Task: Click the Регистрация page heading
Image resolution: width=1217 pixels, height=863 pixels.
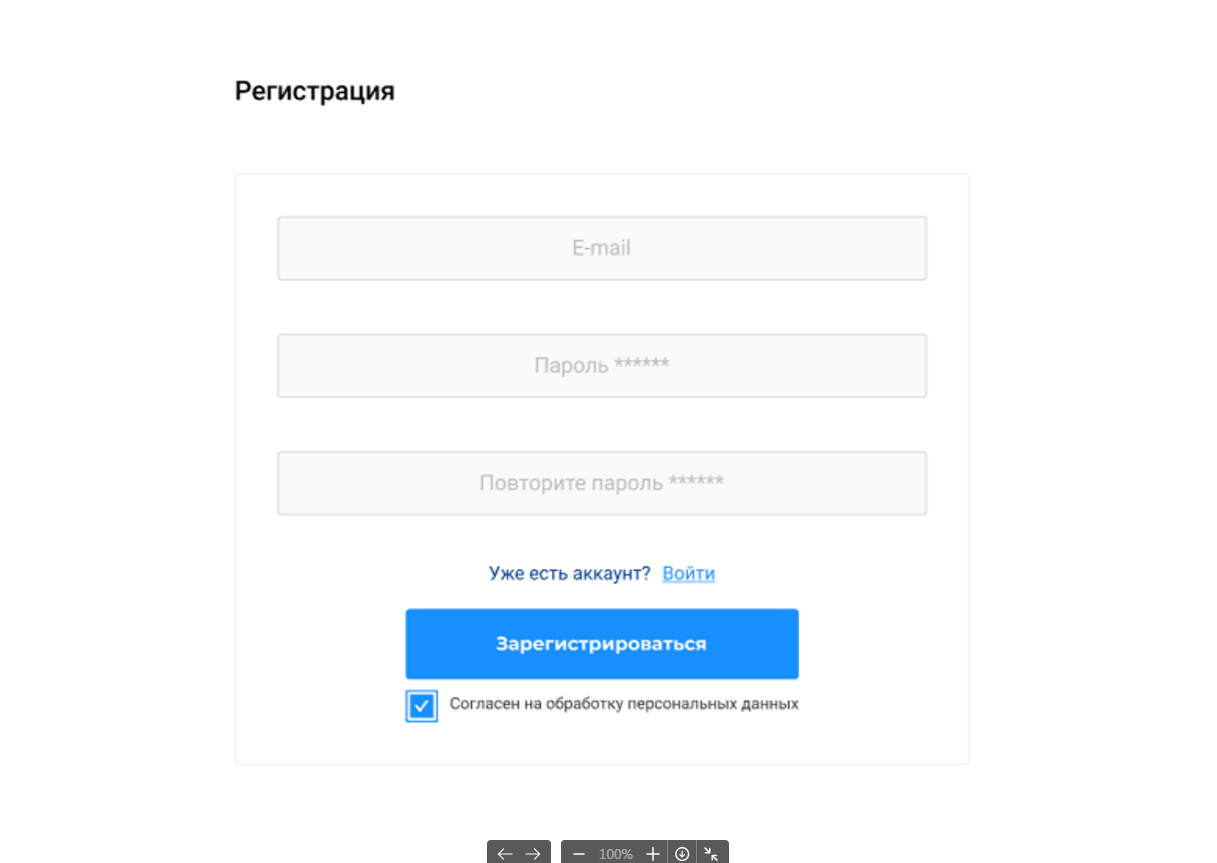Action: click(314, 91)
